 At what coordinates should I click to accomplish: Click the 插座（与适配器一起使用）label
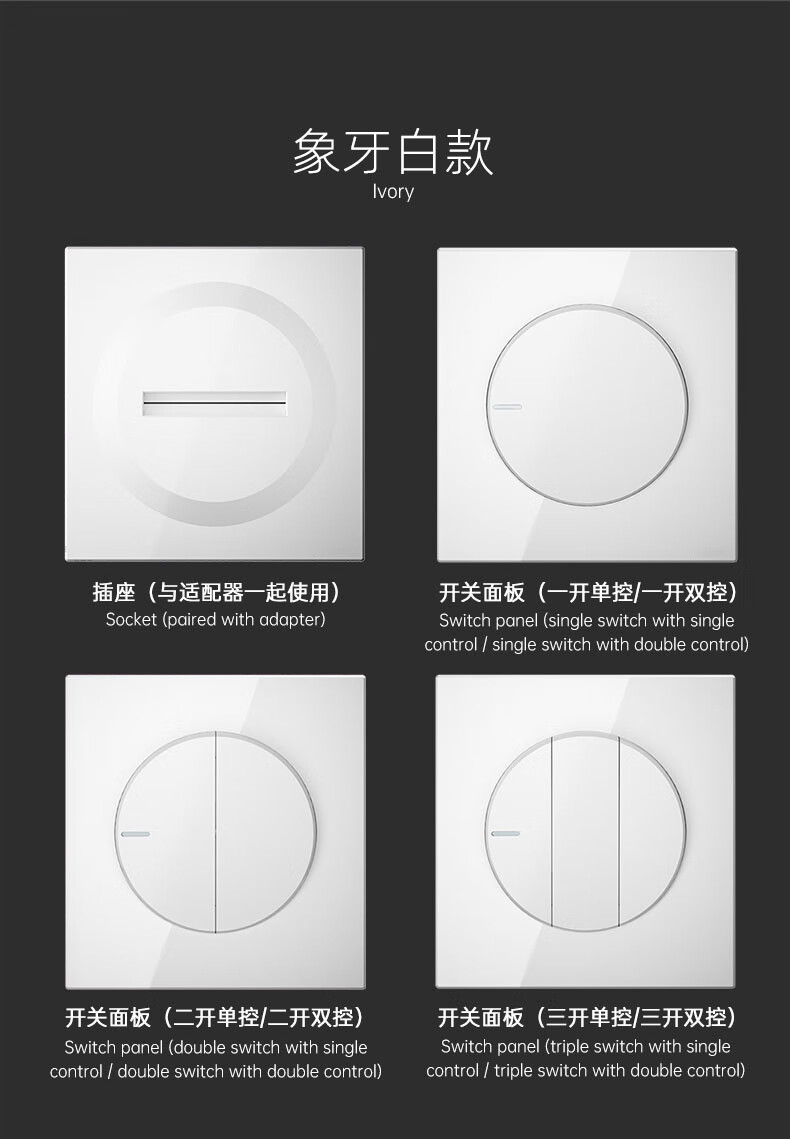point(216,592)
